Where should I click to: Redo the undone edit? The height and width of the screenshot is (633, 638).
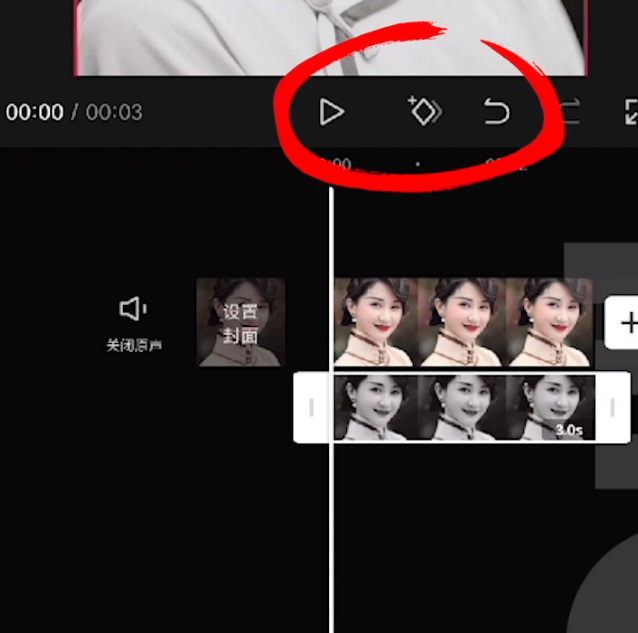click(x=570, y=111)
